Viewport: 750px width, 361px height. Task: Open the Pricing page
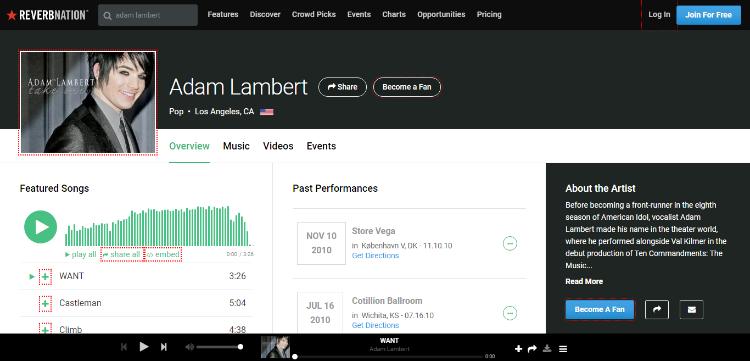click(x=489, y=15)
